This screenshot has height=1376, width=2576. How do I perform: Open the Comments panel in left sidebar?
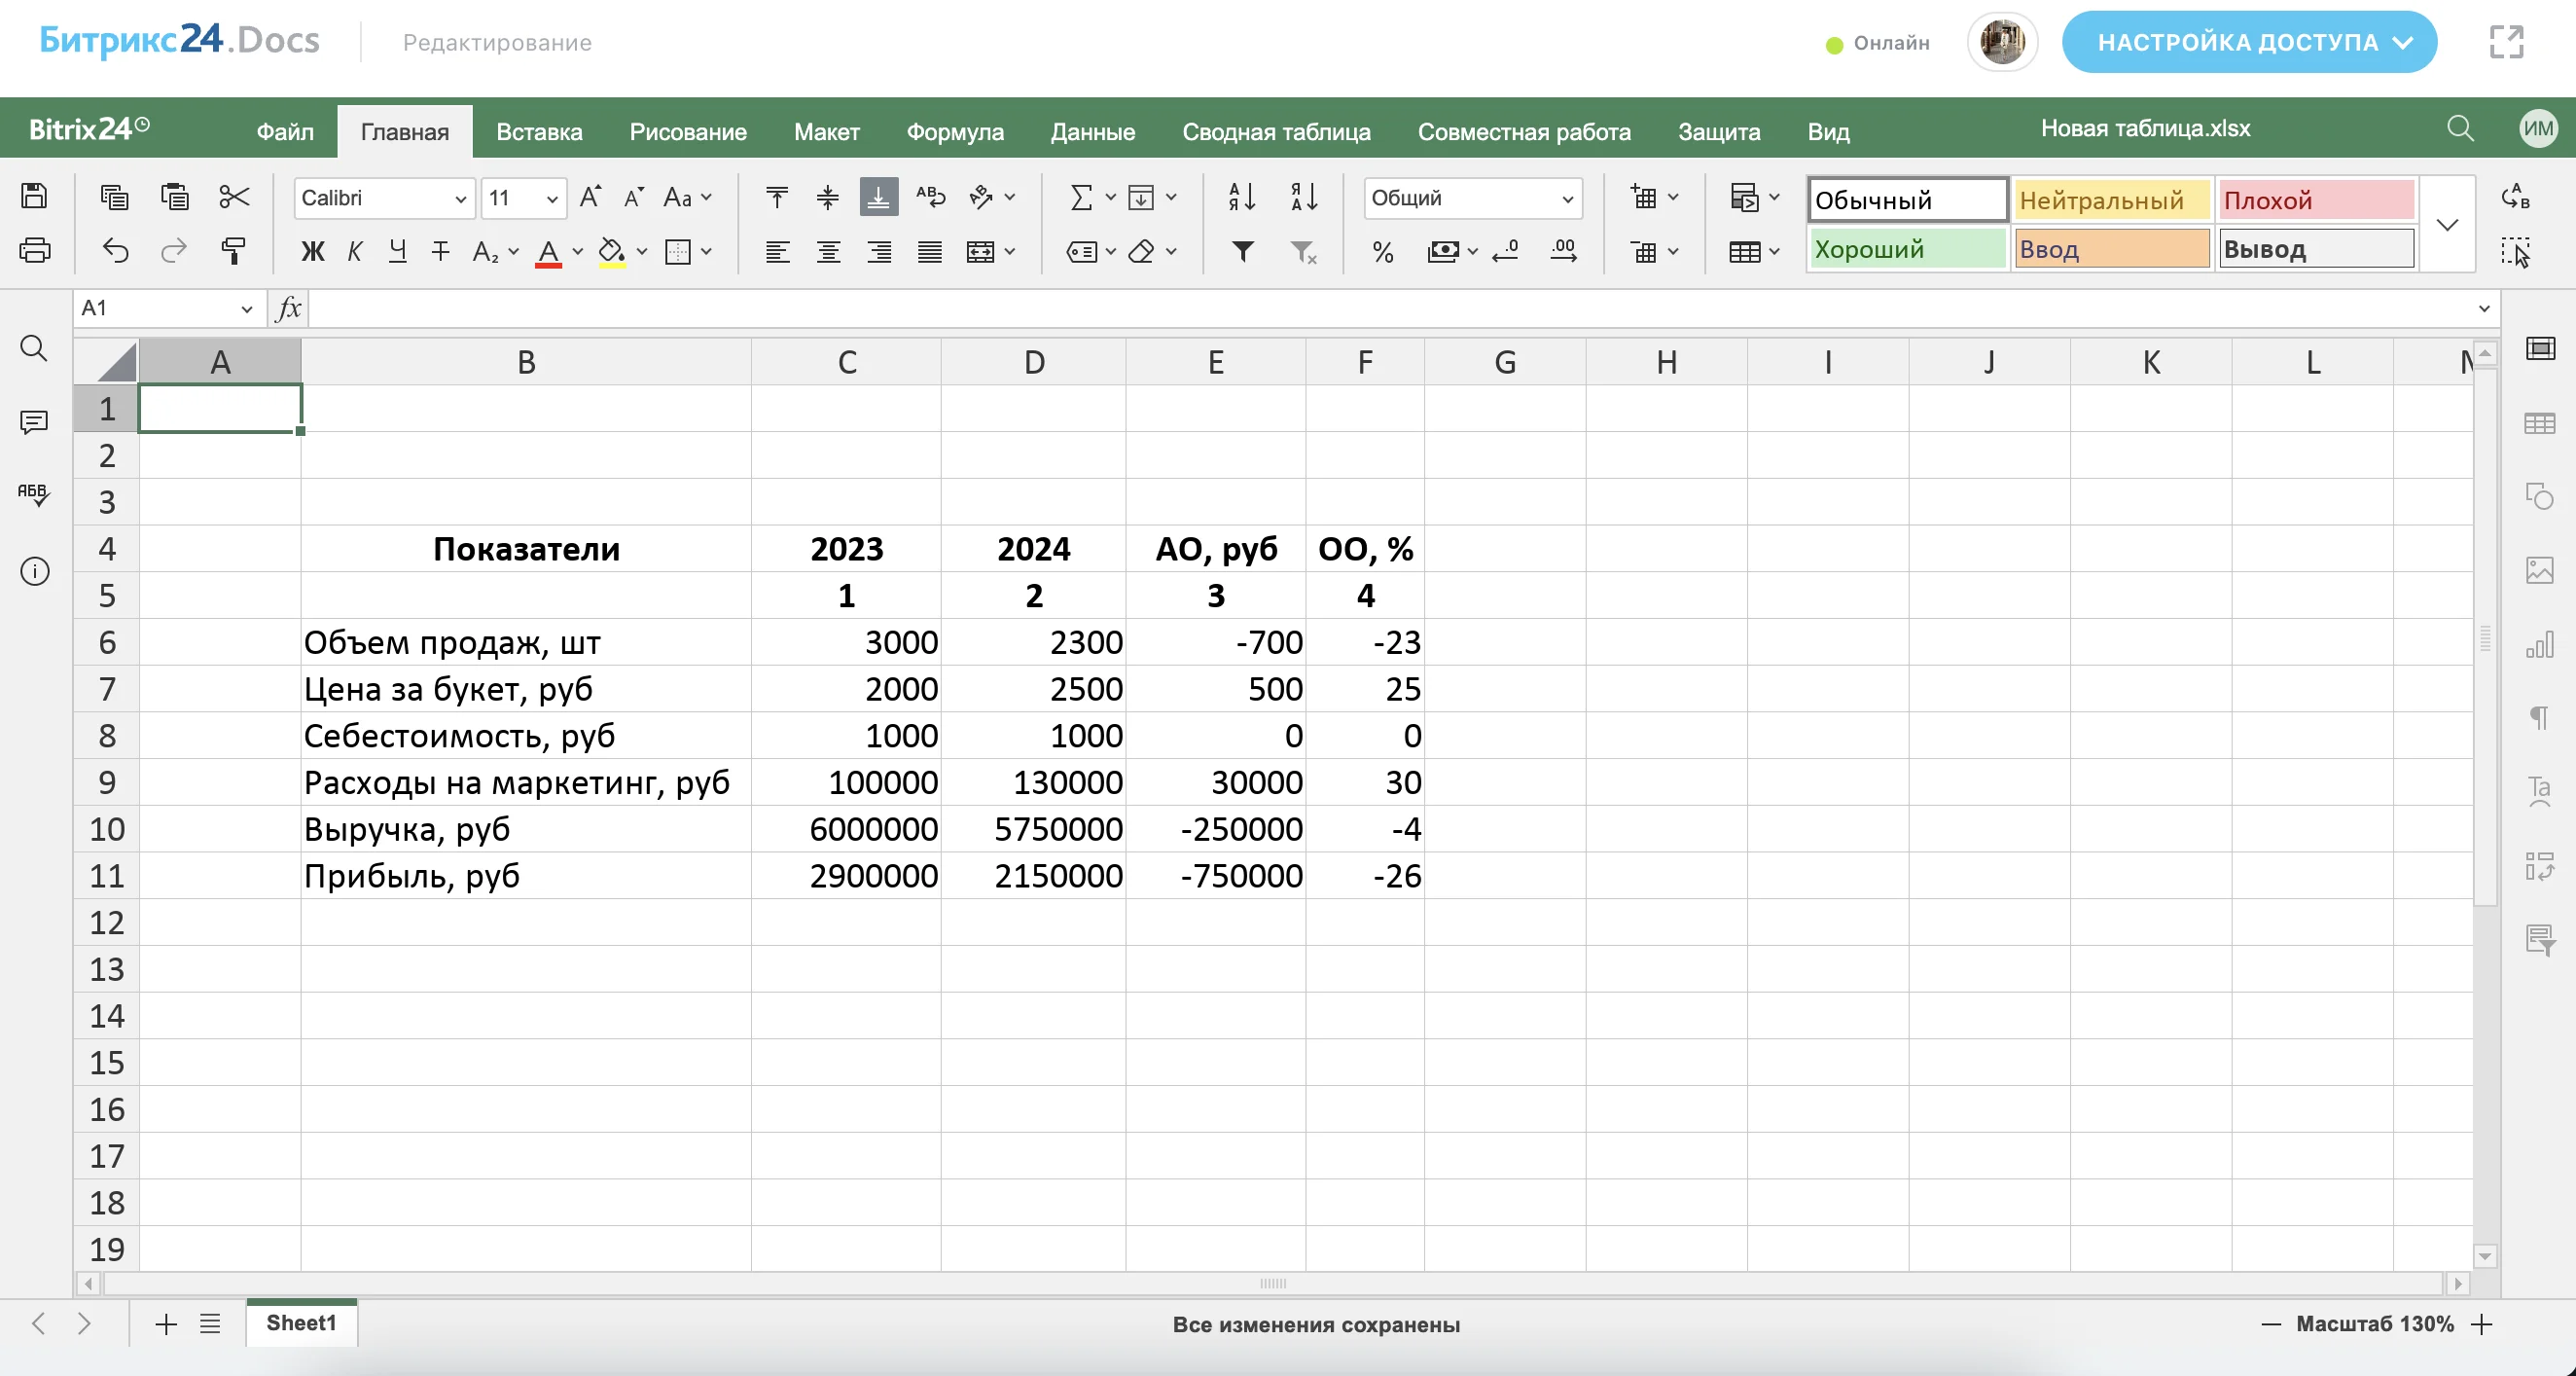click(34, 421)
